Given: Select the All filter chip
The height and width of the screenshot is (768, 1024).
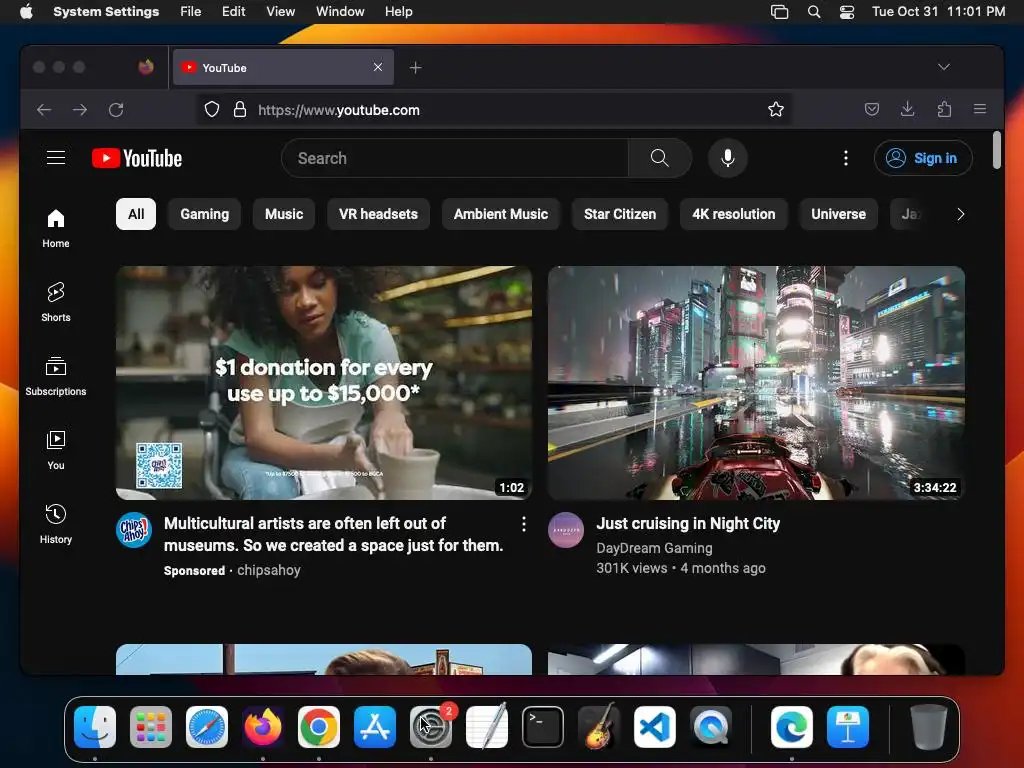Looking at the screenshot, I should pos(136,214).
